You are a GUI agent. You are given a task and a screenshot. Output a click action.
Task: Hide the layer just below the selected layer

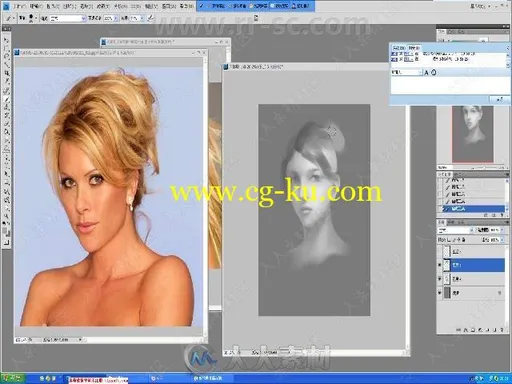pos(440,279)
